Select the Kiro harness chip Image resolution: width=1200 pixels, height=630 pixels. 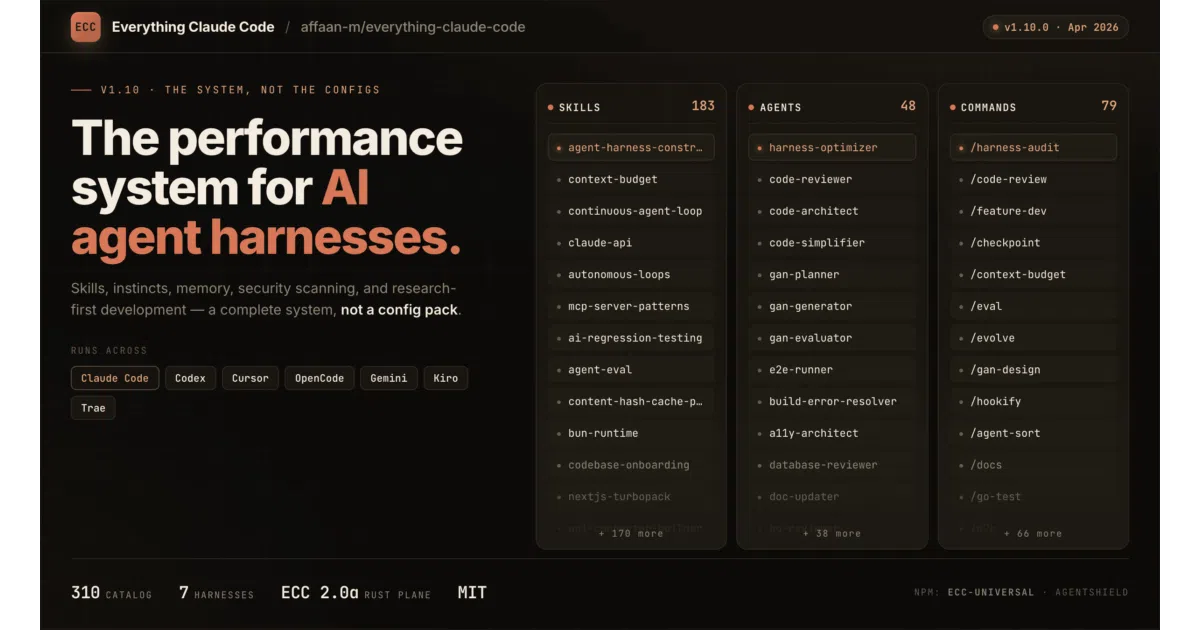point(446,378)
